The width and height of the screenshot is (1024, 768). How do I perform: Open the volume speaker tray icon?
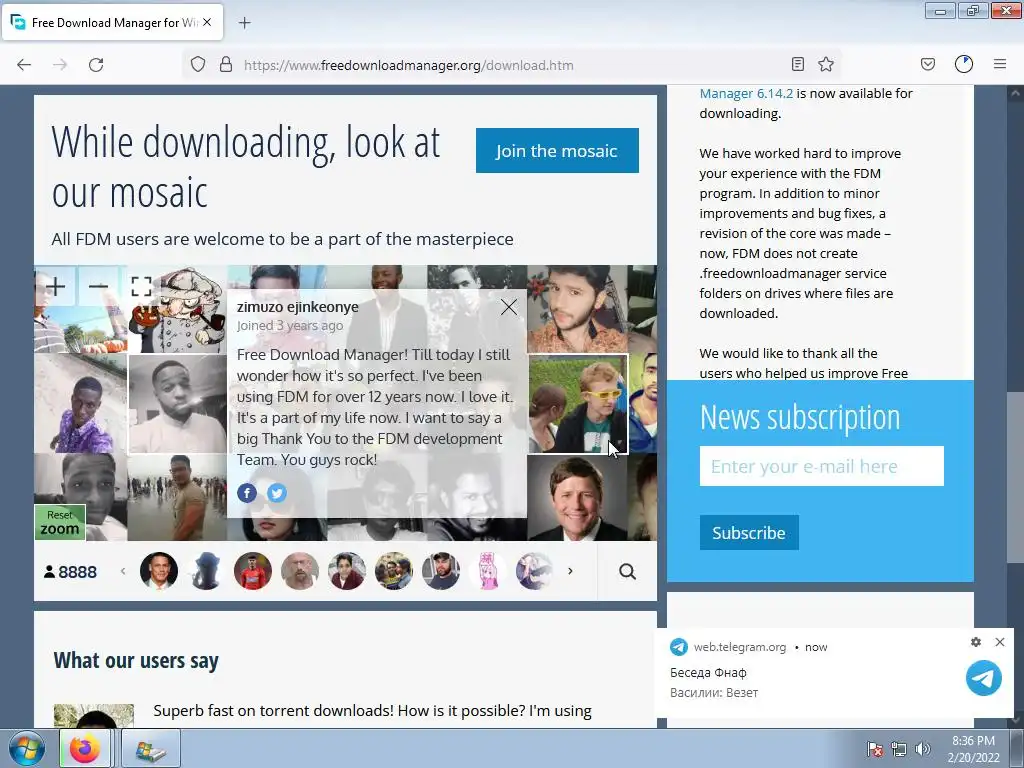923,749
